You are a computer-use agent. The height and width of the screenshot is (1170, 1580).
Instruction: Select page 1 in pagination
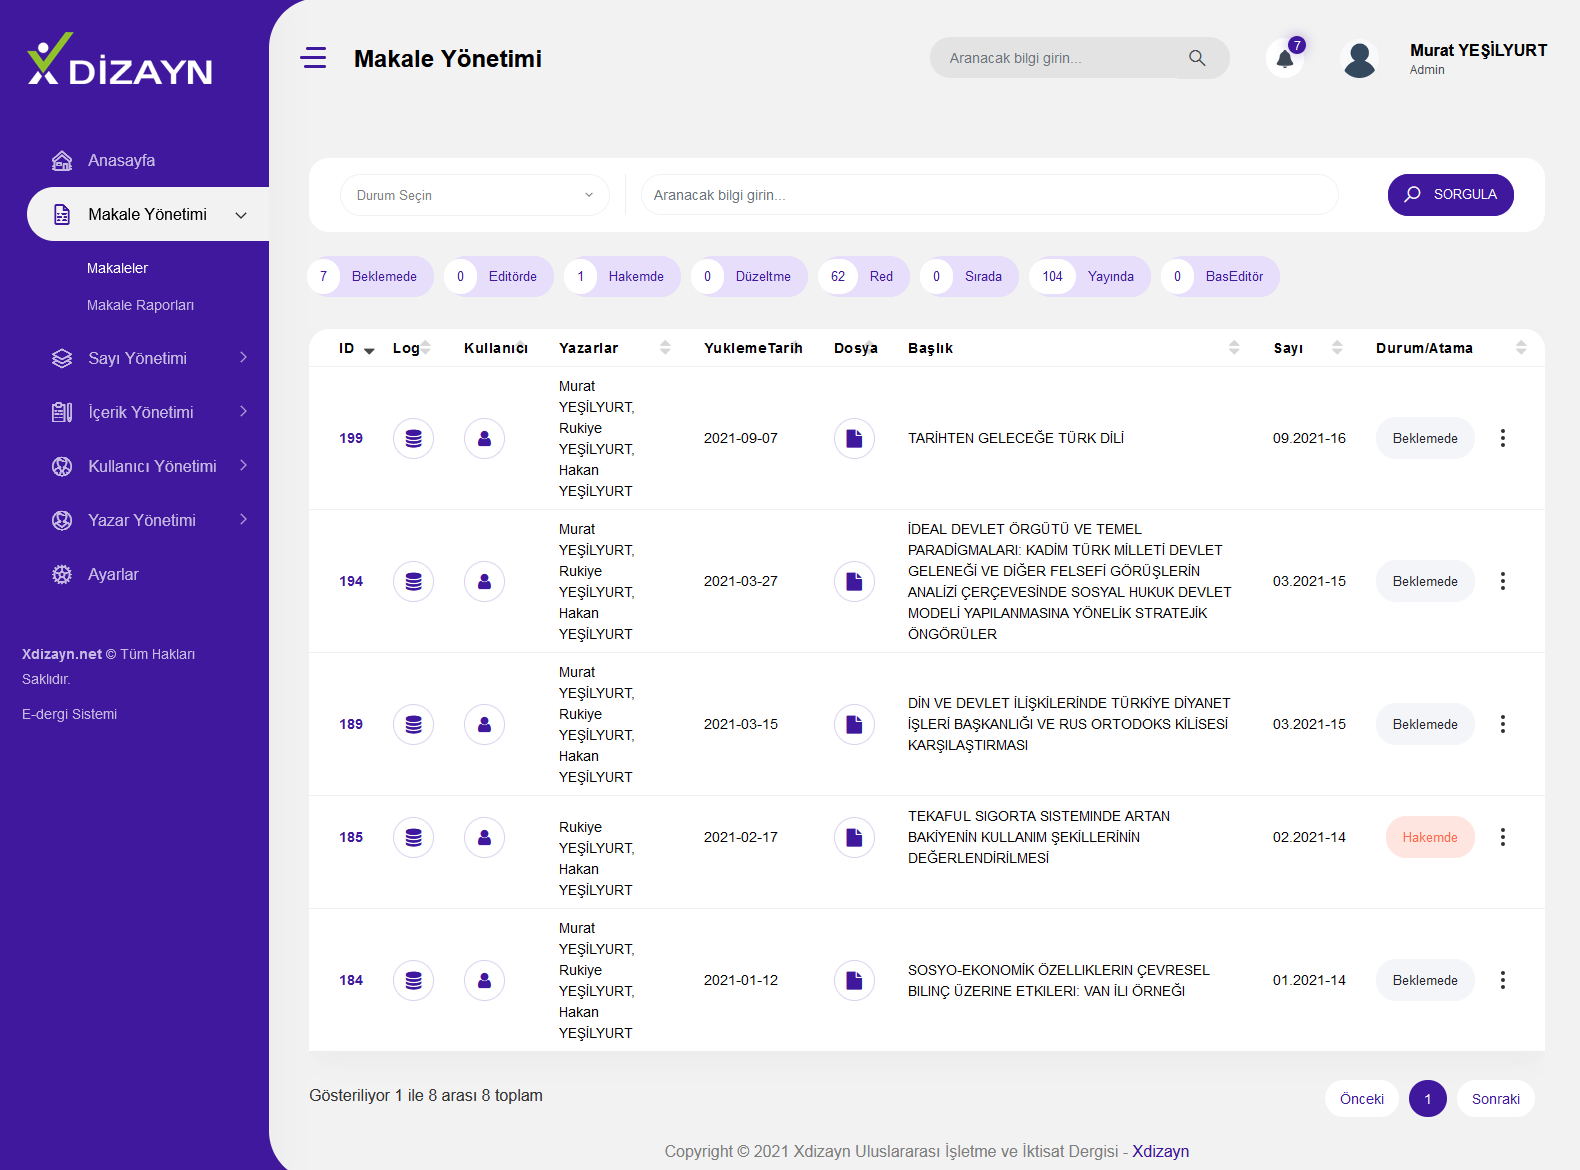1428,1098
